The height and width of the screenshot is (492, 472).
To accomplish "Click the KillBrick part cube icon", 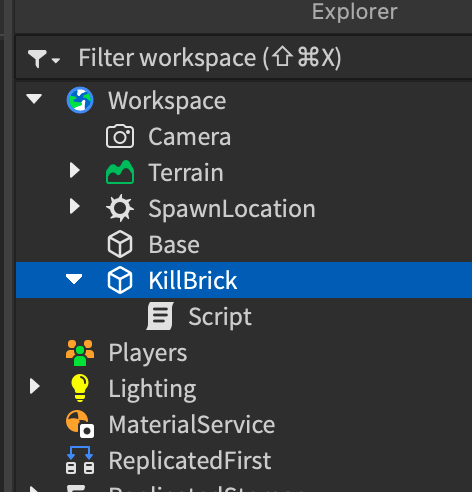I will point(120,280).
